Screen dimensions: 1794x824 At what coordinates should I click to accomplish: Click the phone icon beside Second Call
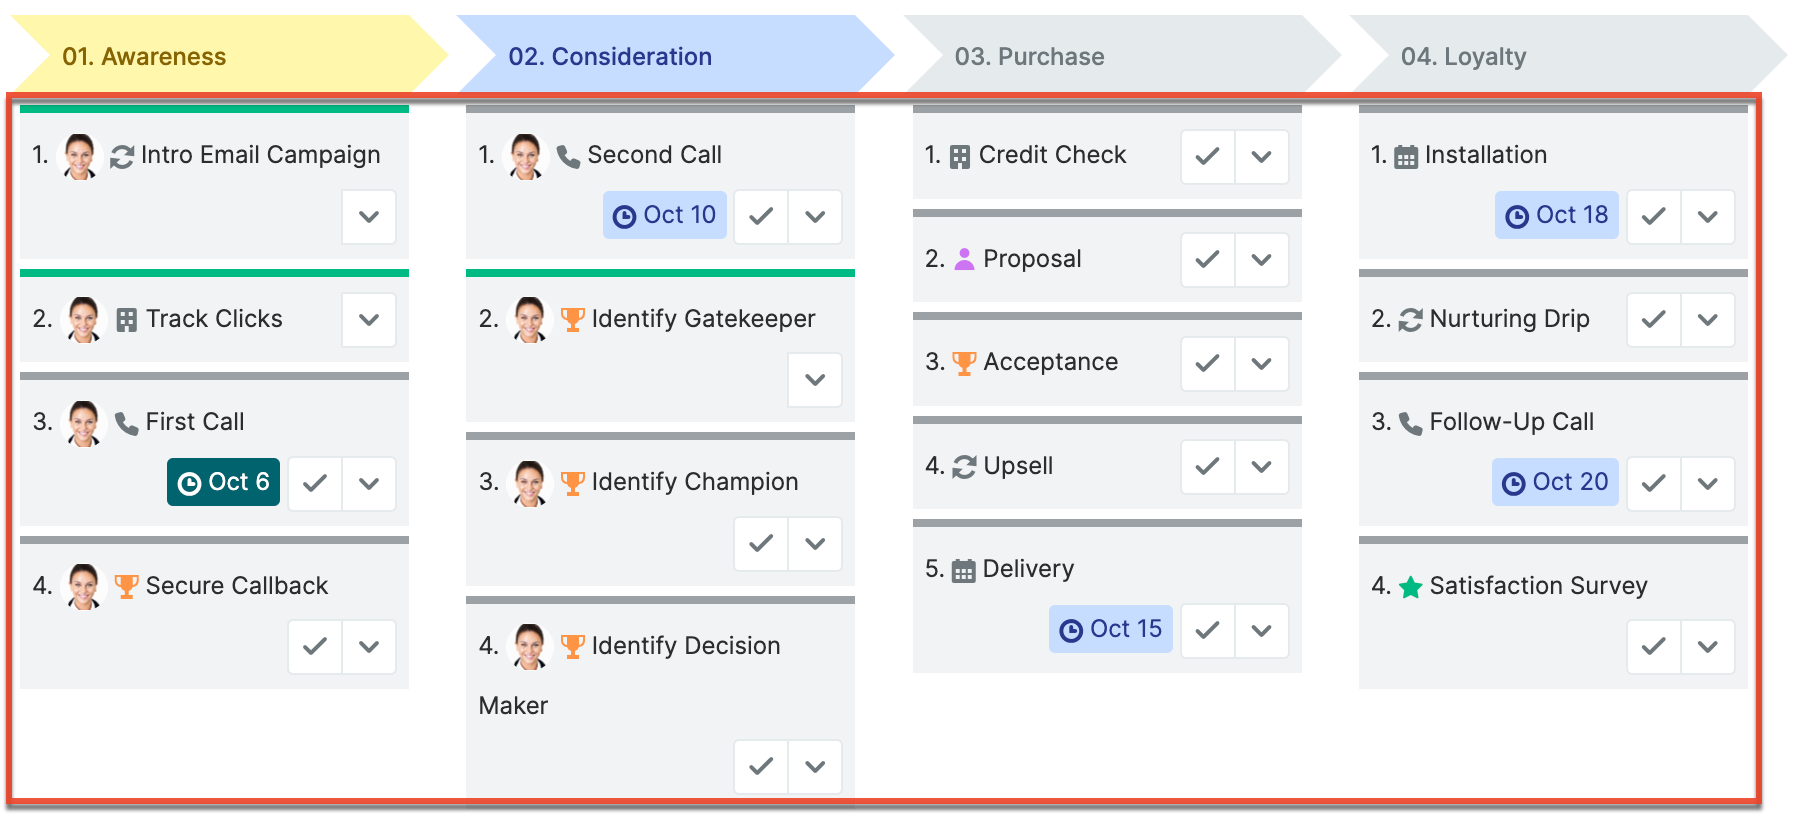click(568, 156)
